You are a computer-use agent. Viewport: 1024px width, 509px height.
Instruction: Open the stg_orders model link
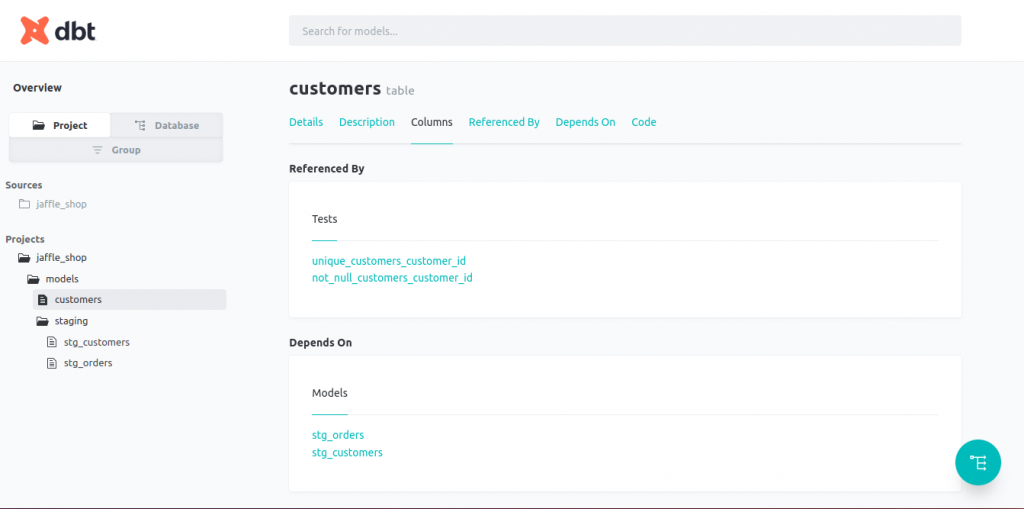338,435
